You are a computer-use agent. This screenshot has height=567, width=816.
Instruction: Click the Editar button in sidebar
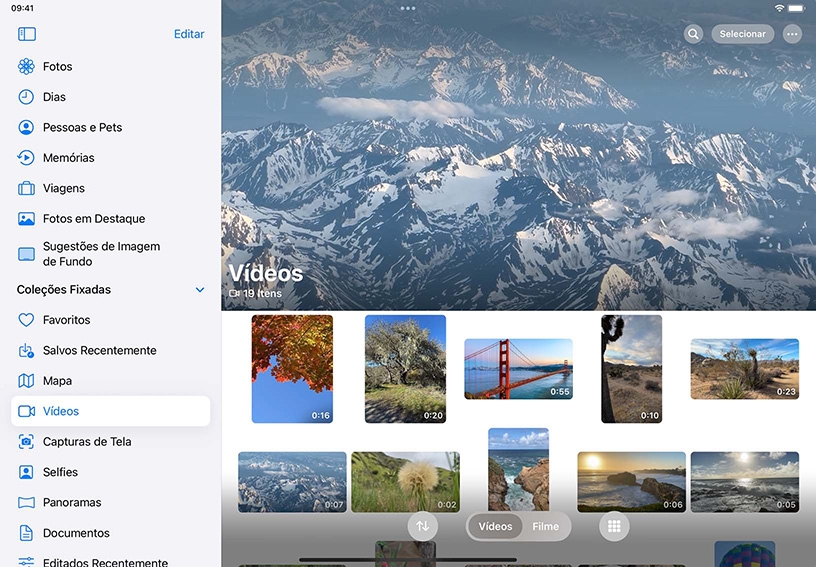(189, 34)
